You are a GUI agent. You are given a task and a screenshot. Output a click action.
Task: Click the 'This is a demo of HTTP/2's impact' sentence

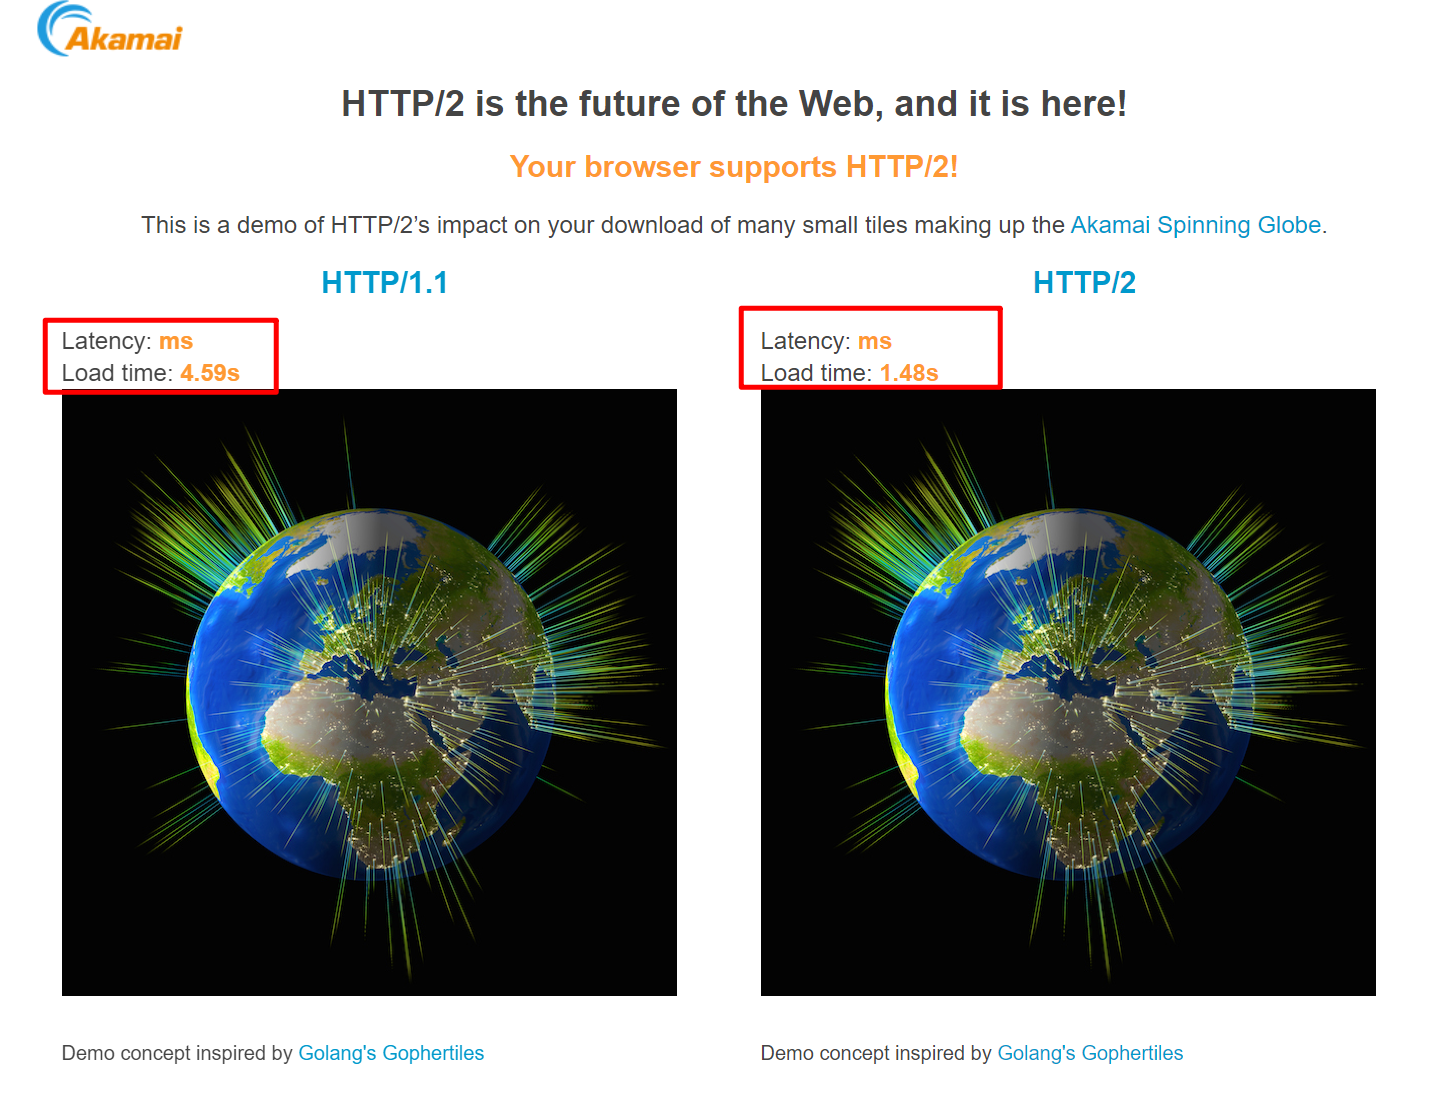[734, 225]
